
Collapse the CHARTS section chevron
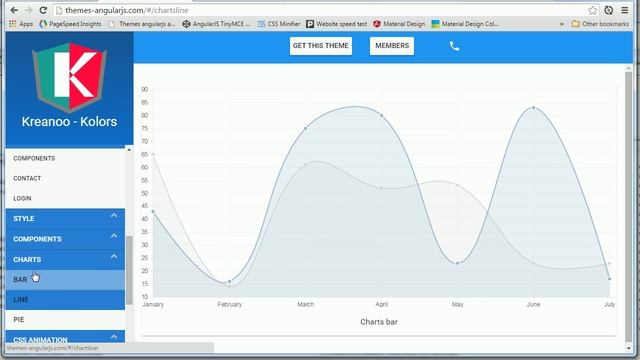tap(114, 256)
